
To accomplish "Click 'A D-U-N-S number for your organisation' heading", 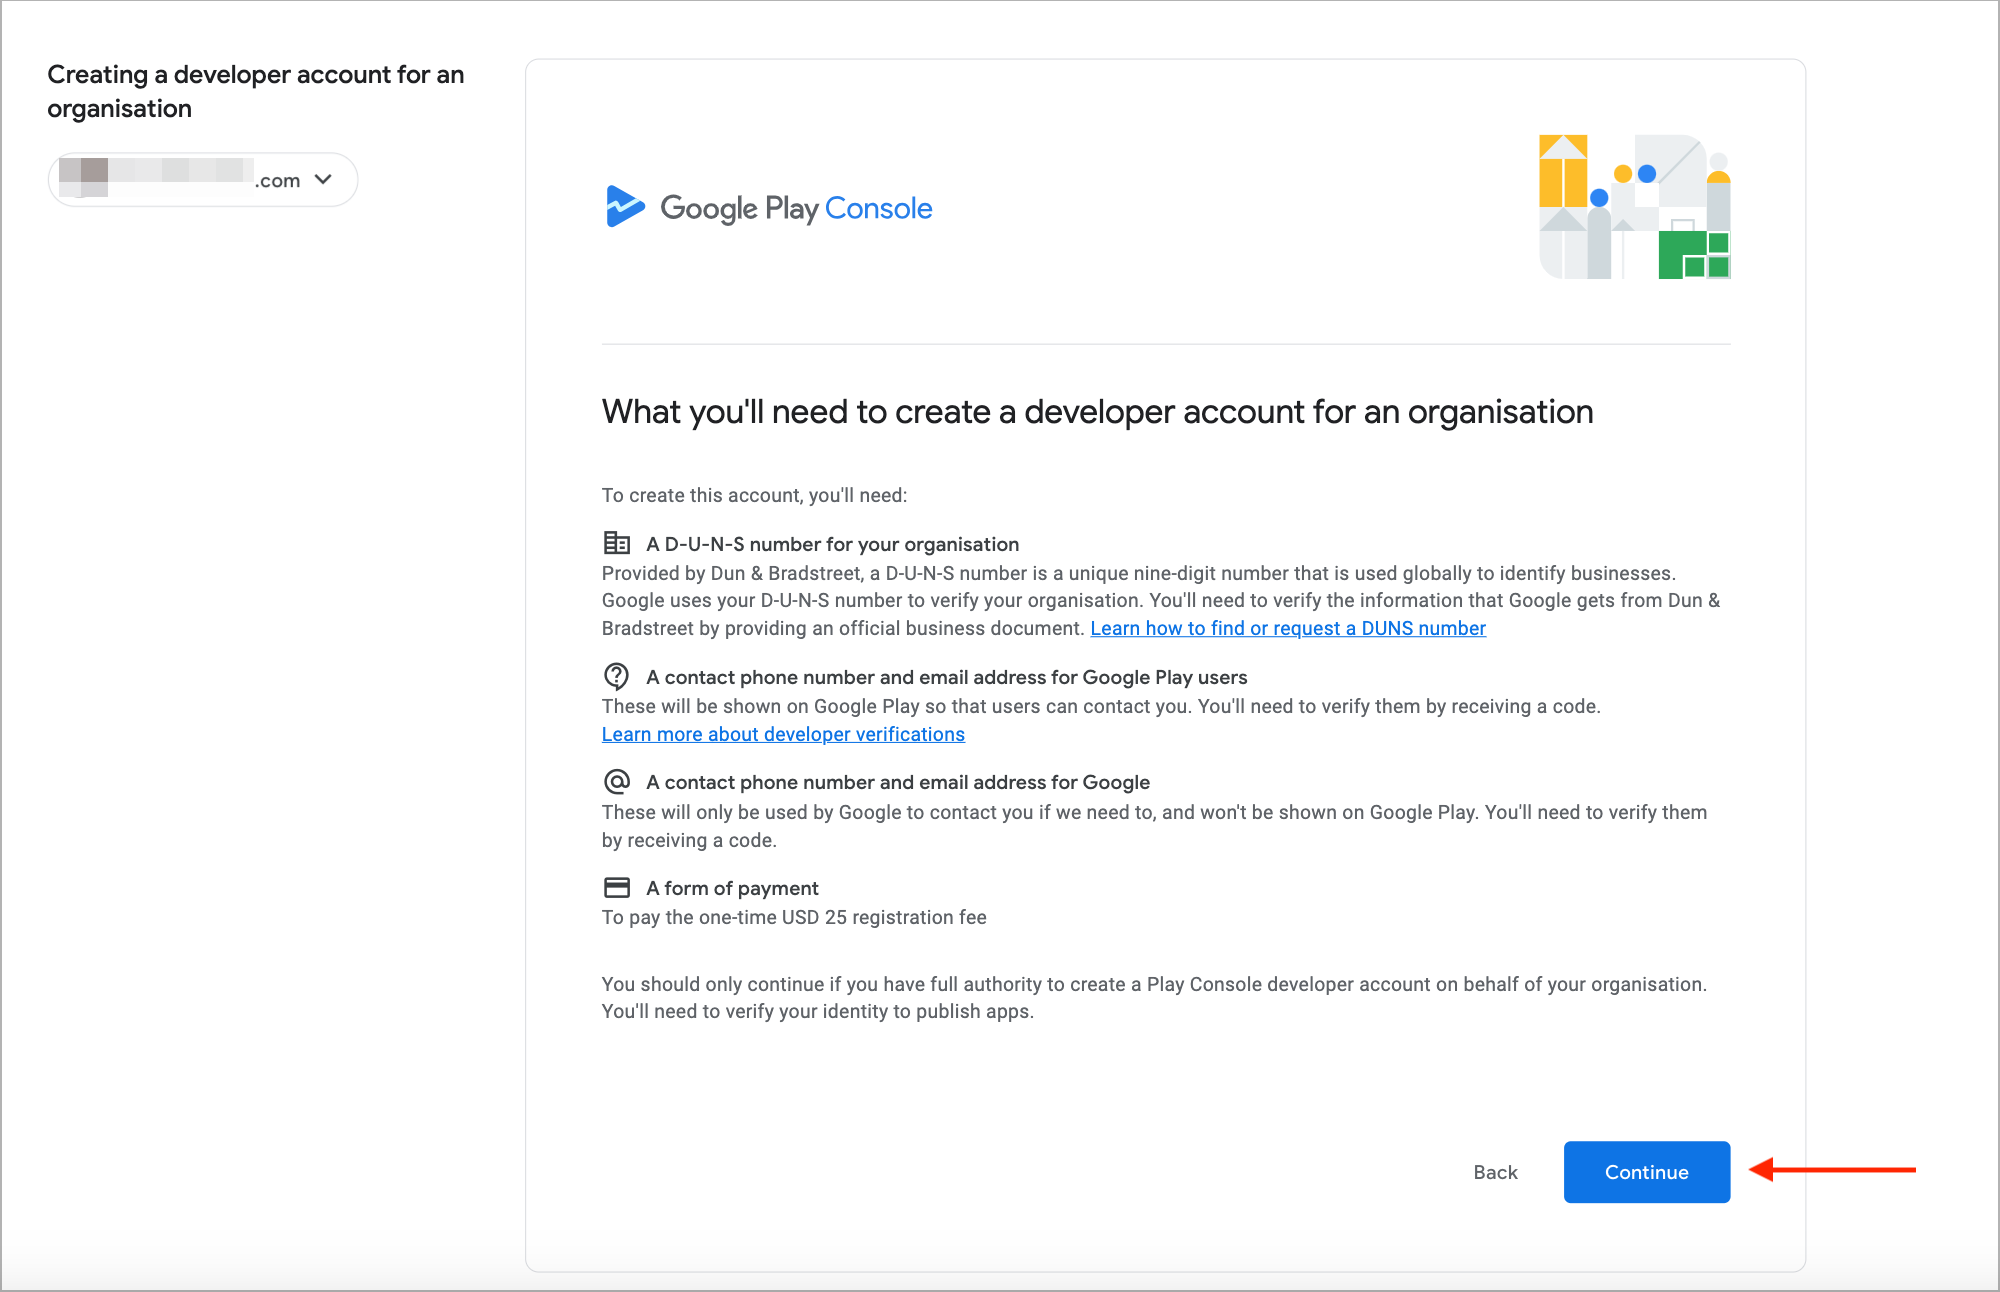I will [x=832, y=544].
